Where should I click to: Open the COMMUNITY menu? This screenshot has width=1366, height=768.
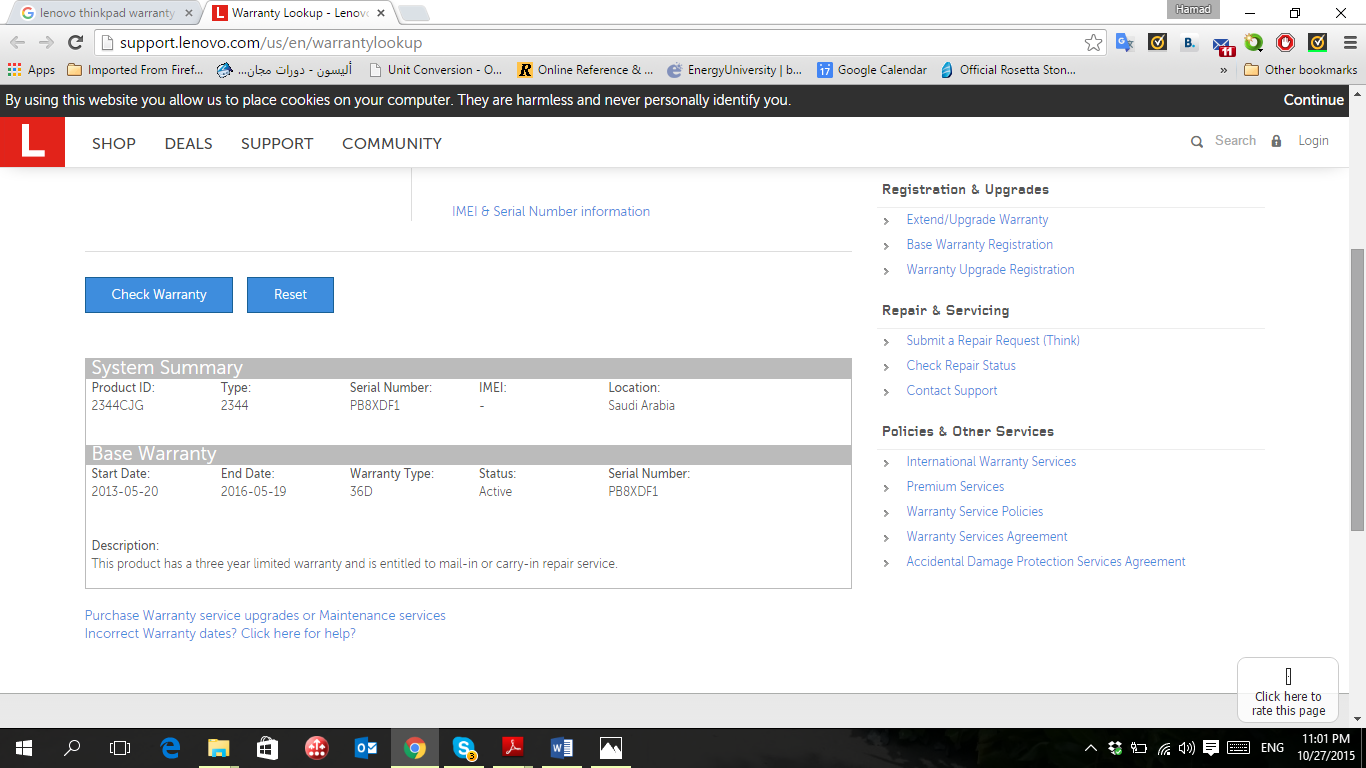[392, 143]
